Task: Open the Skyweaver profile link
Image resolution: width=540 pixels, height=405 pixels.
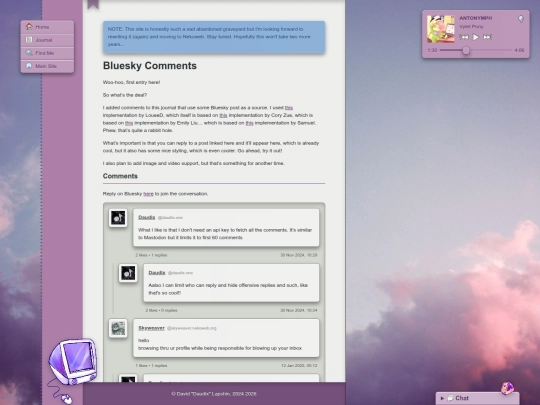Action: click(x=151, y=328)
